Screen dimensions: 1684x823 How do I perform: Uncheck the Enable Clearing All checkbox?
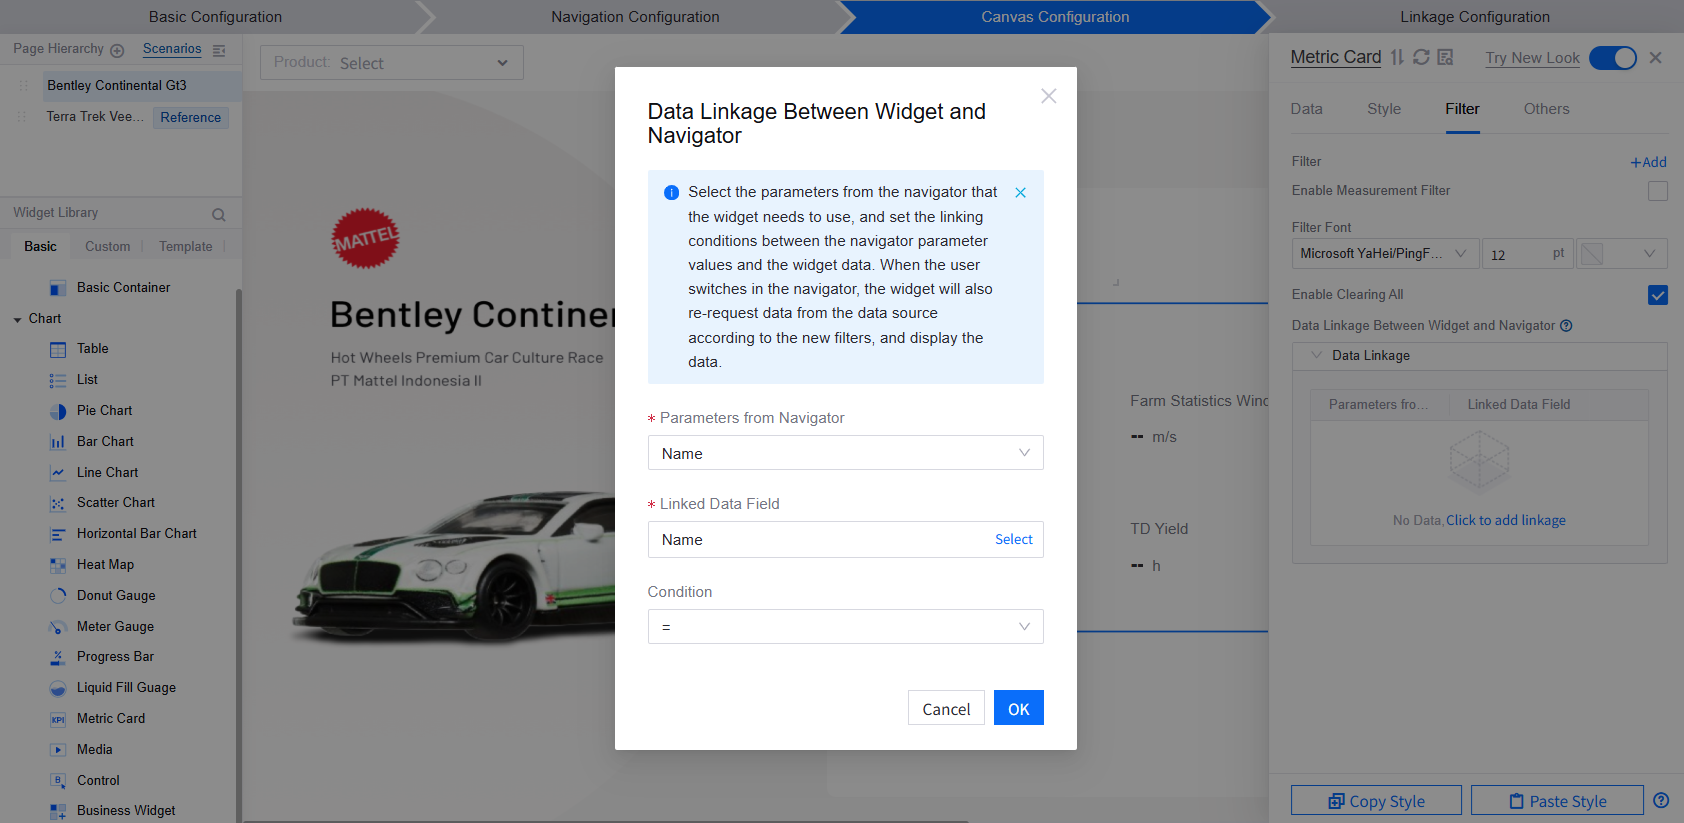pyautogui.click(x=1657, y=295)
